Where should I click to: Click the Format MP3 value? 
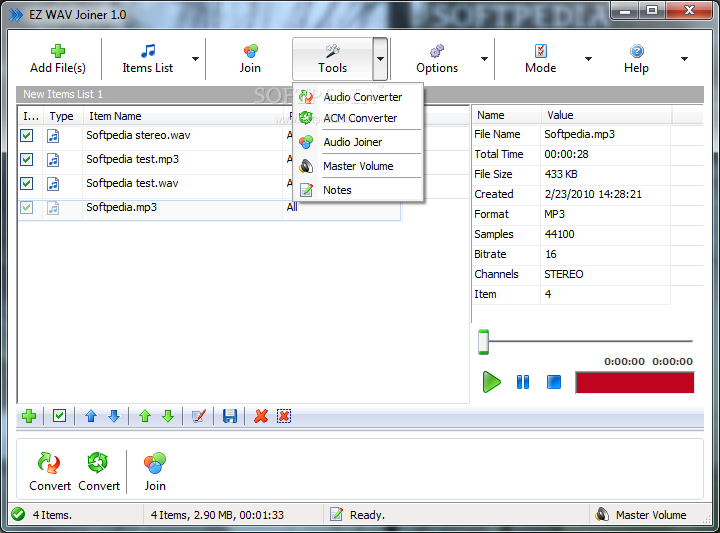555,214
